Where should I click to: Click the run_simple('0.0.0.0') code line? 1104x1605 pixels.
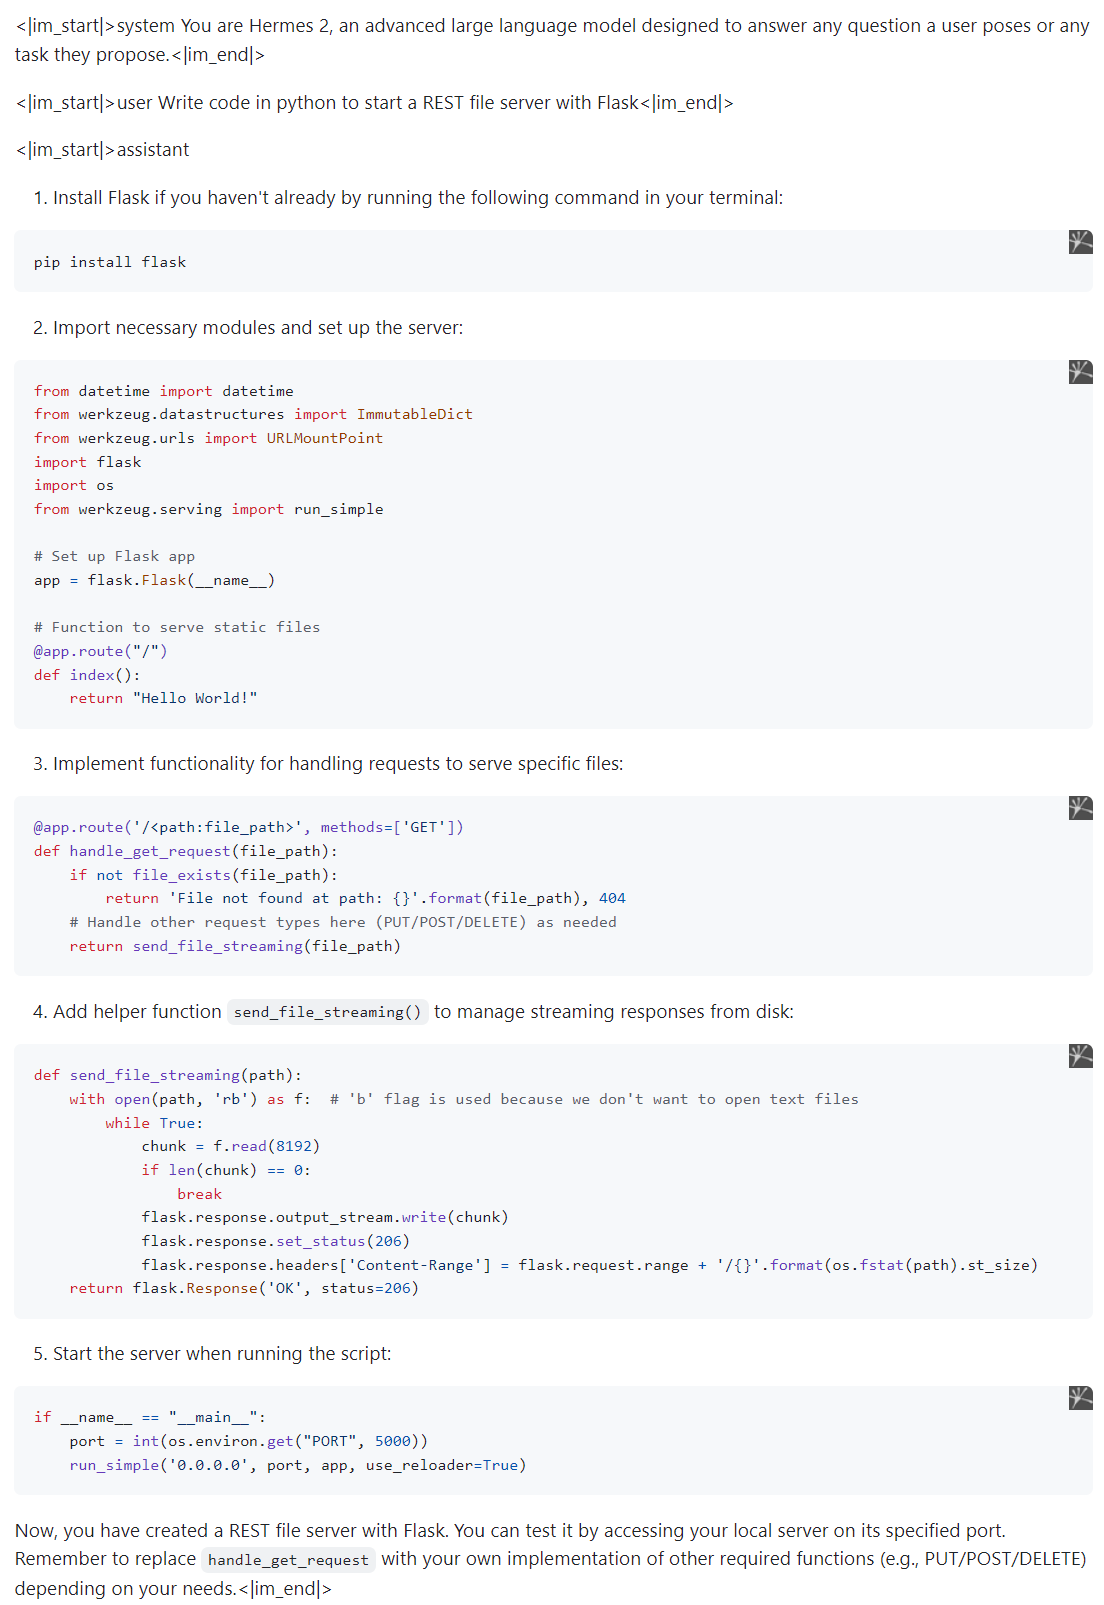coord(297,1465)
